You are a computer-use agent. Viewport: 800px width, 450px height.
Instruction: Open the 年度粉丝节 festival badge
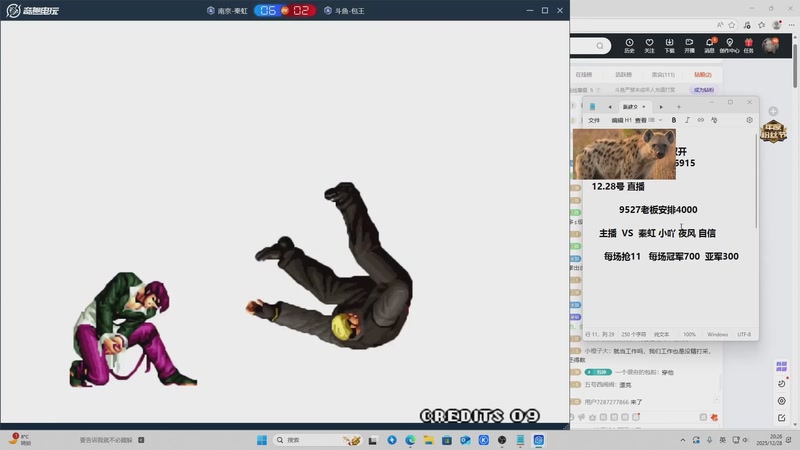pos(773,132)
